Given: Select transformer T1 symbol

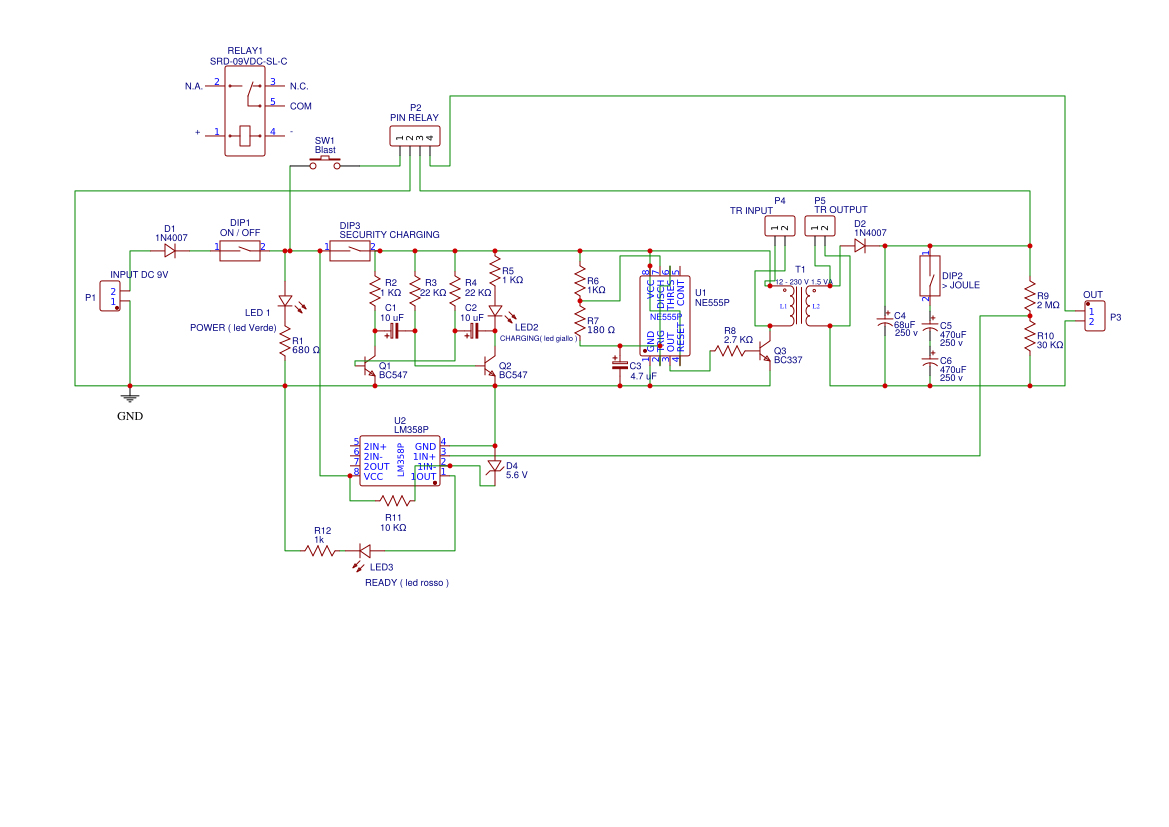Looking at the screenshot, I should click(x=798, y=305).
